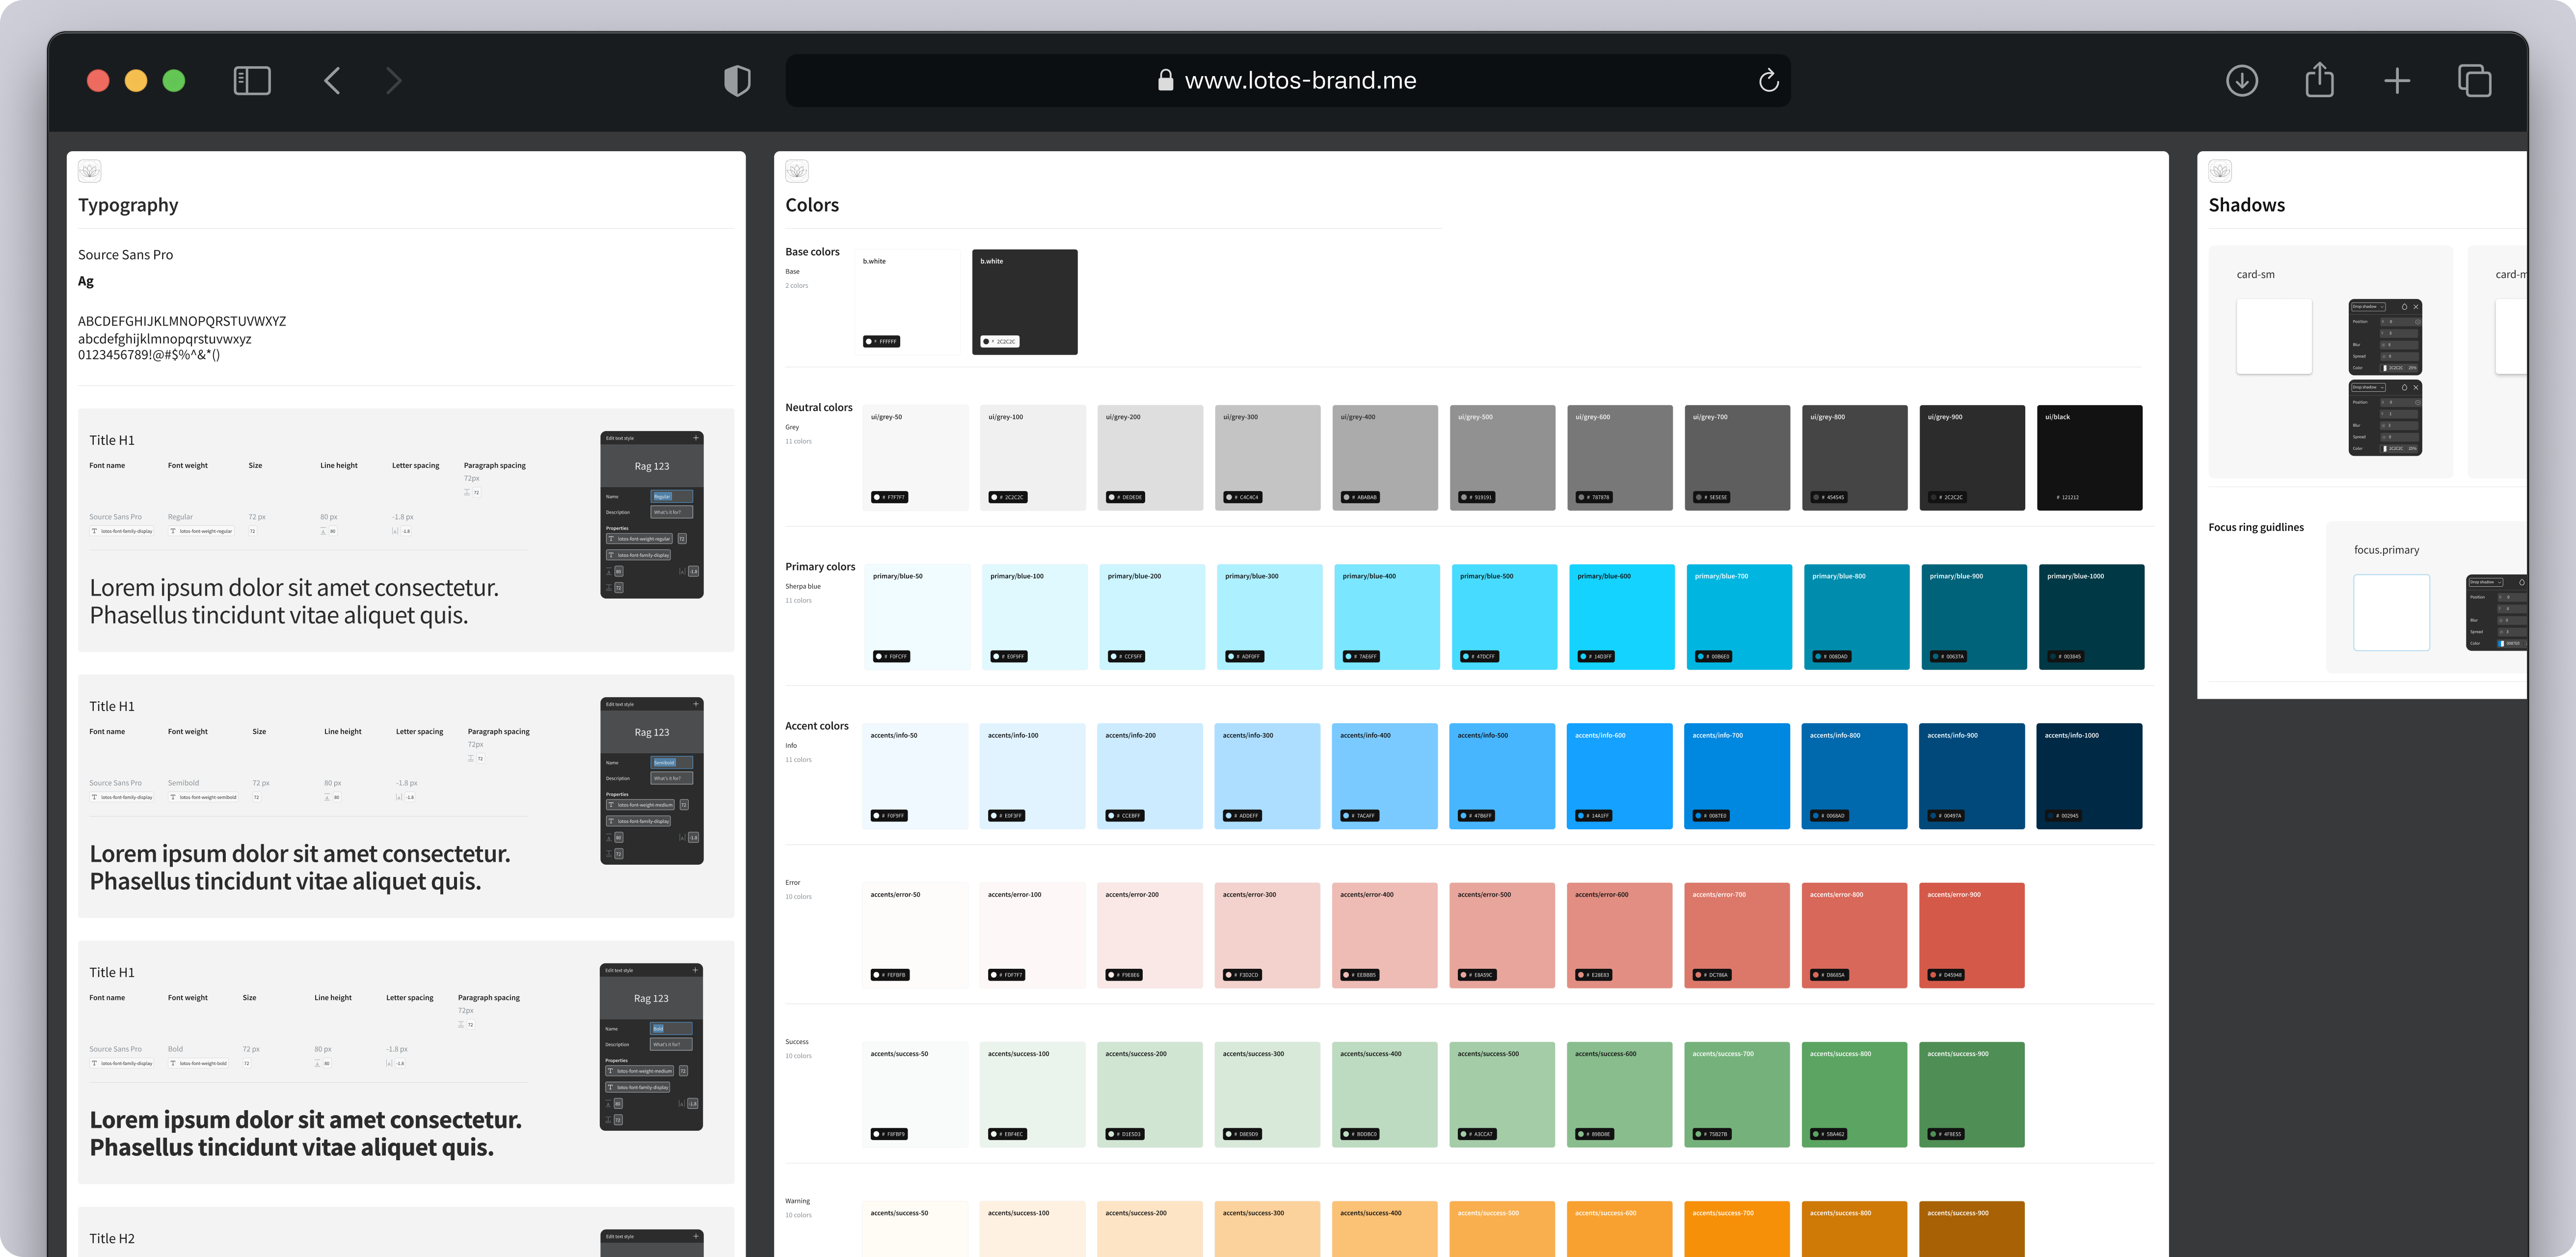Image resolution: width=2576 pixels, height=1257 pixels.
Task: Select the accents/info-100 swatch
Action: point(1033,776)
